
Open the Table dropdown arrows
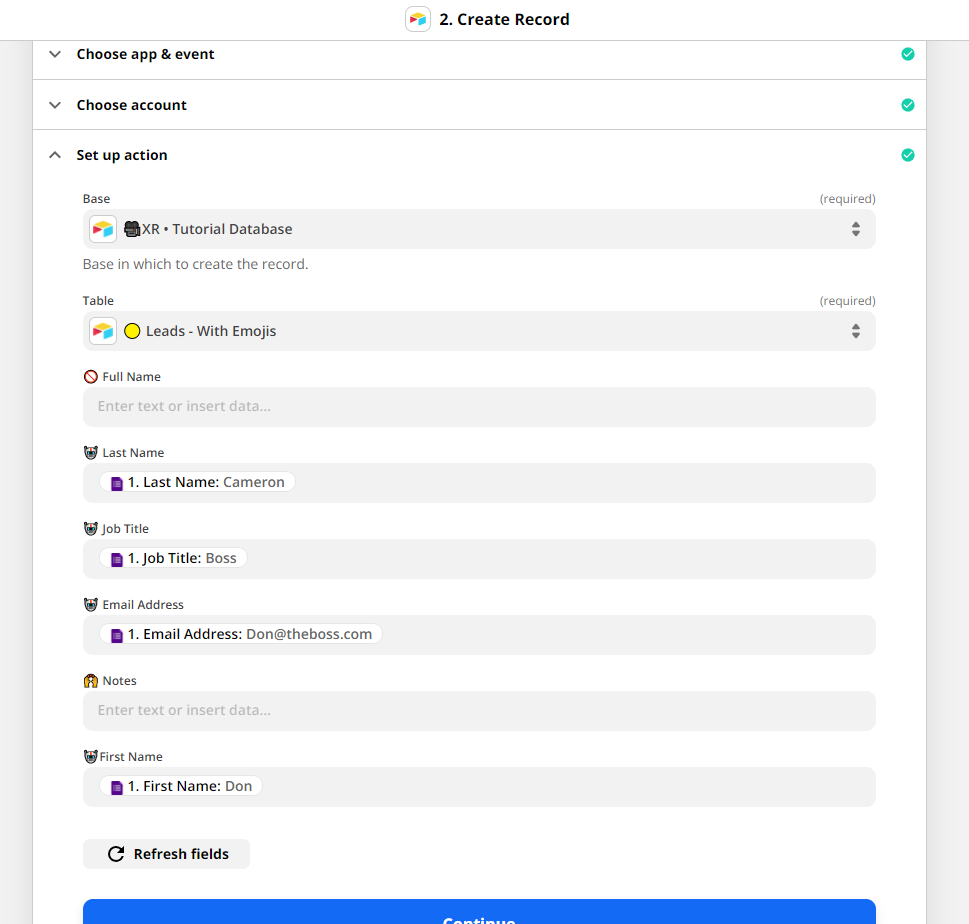click(856, 331)
